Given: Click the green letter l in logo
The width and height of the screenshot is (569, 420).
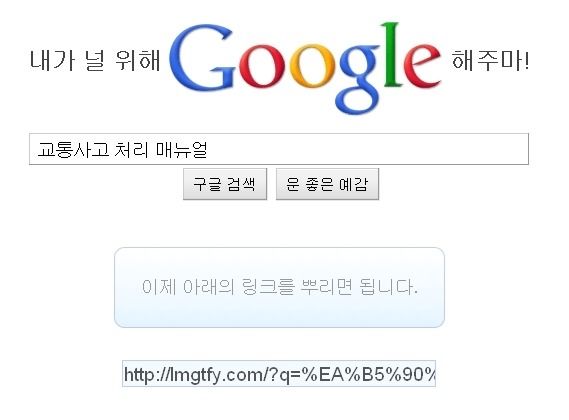Looking at the screenshot, I should 394,54.
